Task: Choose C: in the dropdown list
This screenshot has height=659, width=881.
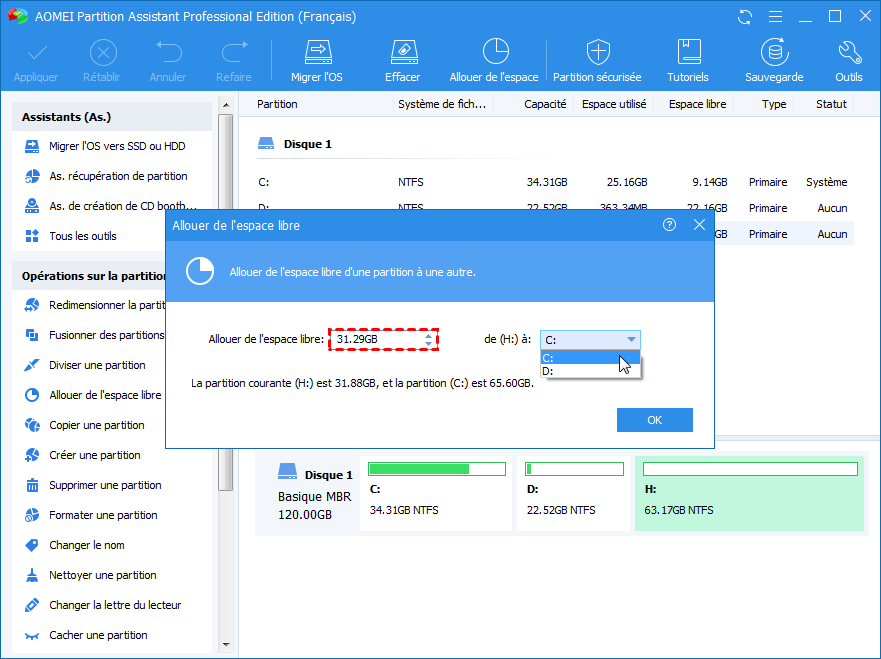Action: click(x=590, y=357)
